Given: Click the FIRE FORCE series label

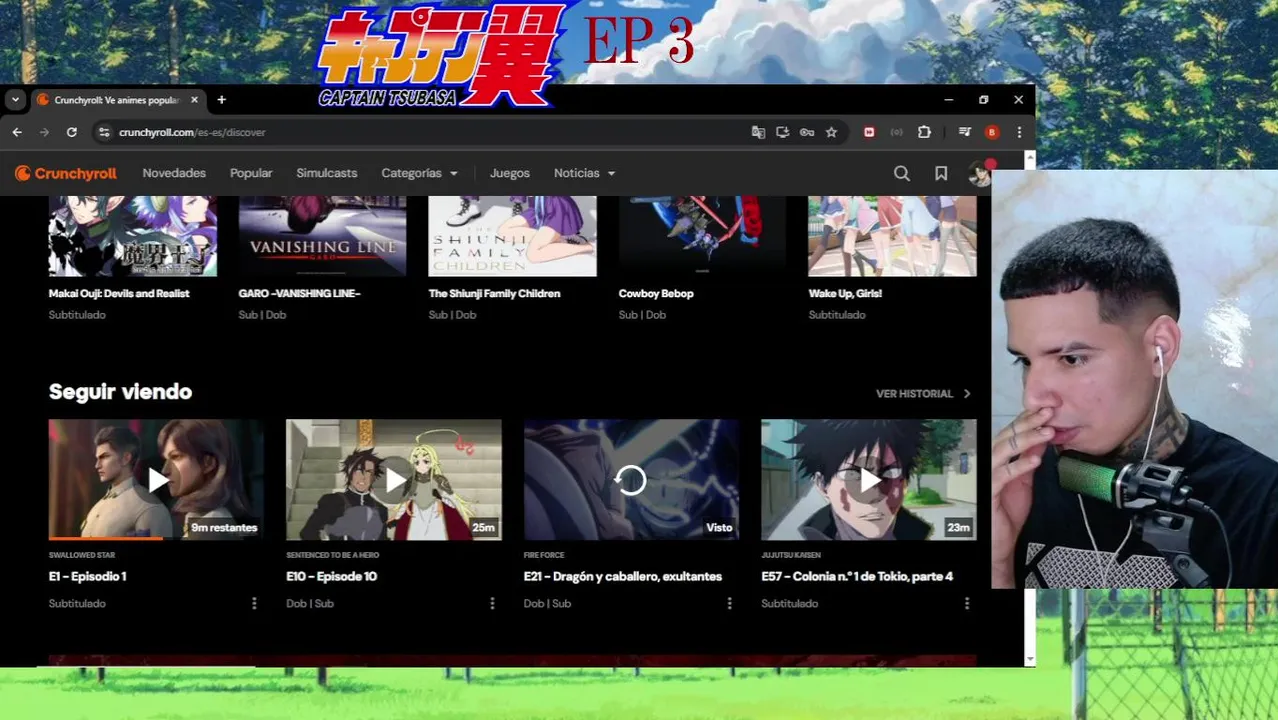Looking at the screenshot, I should [544, 555].
